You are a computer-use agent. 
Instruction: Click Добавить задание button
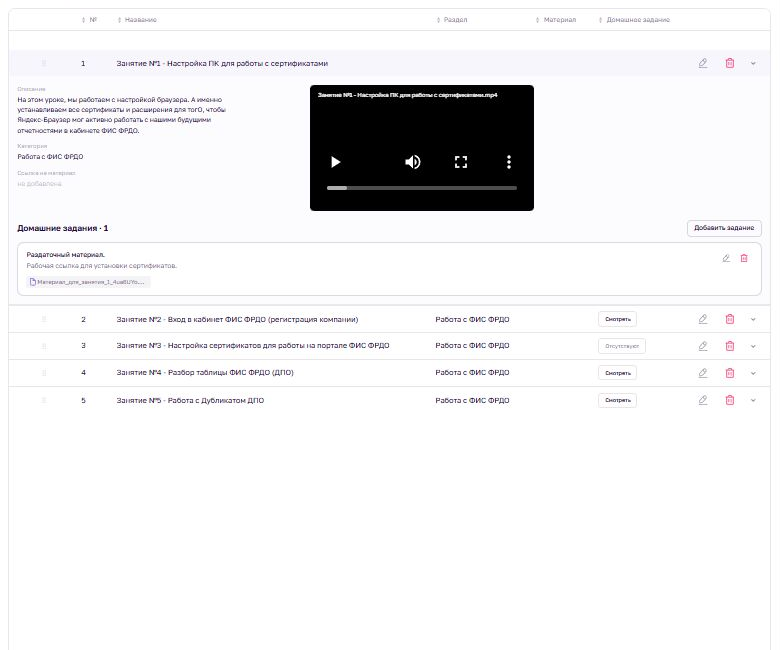[724, 228]
